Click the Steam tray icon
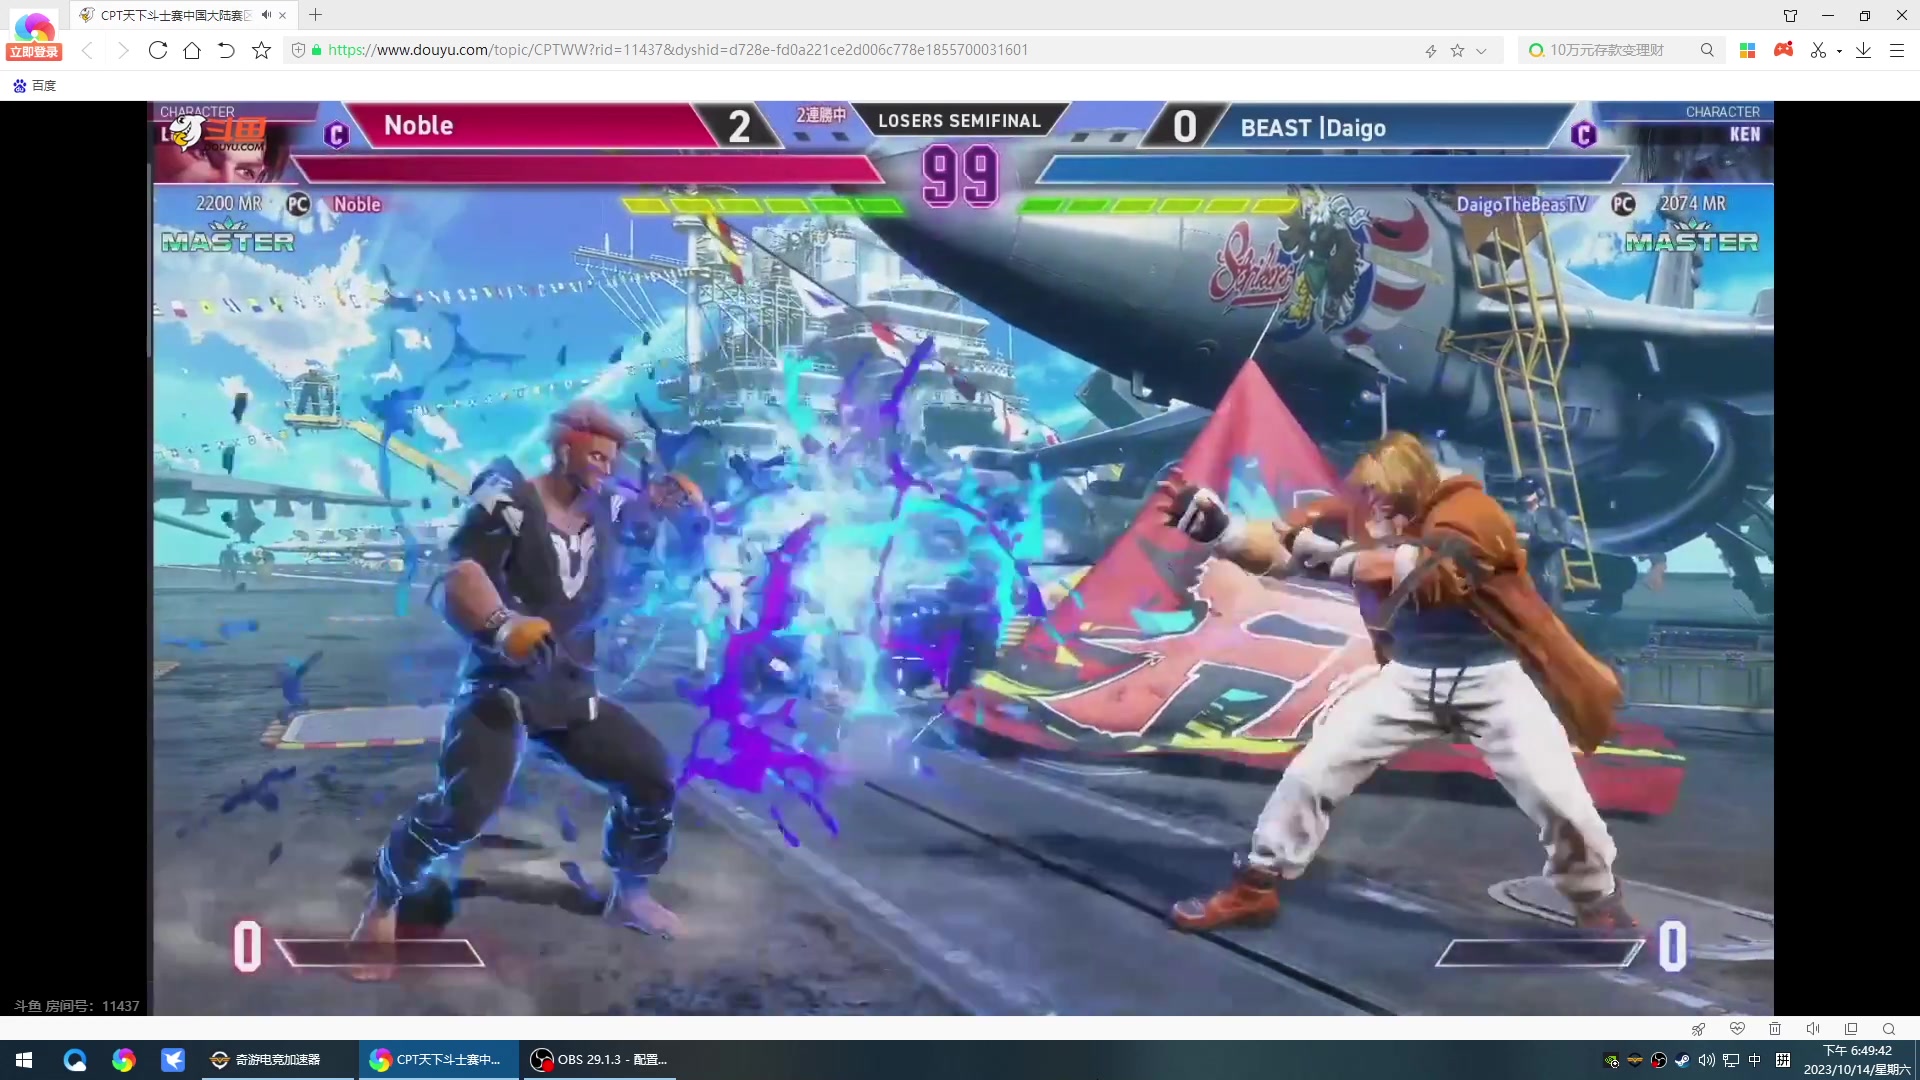 [1683, 1060]
